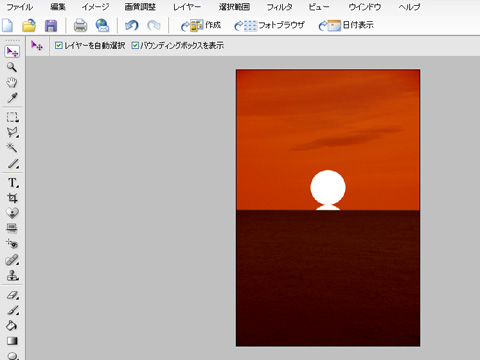Select the Move tool in toolbox
Viewport: 480px width, 360px height.
pyautogui.click(x=13, y=52)
